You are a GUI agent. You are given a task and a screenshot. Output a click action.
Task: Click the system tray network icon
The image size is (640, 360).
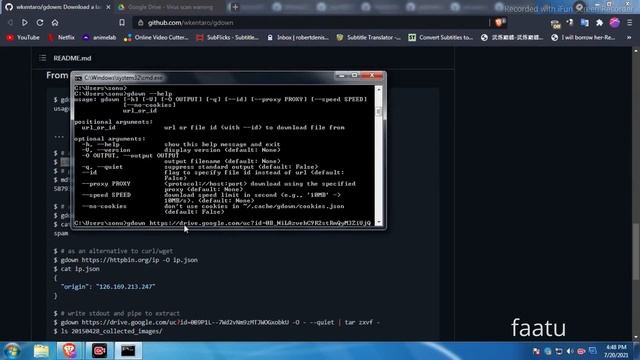tap(559, 351)
